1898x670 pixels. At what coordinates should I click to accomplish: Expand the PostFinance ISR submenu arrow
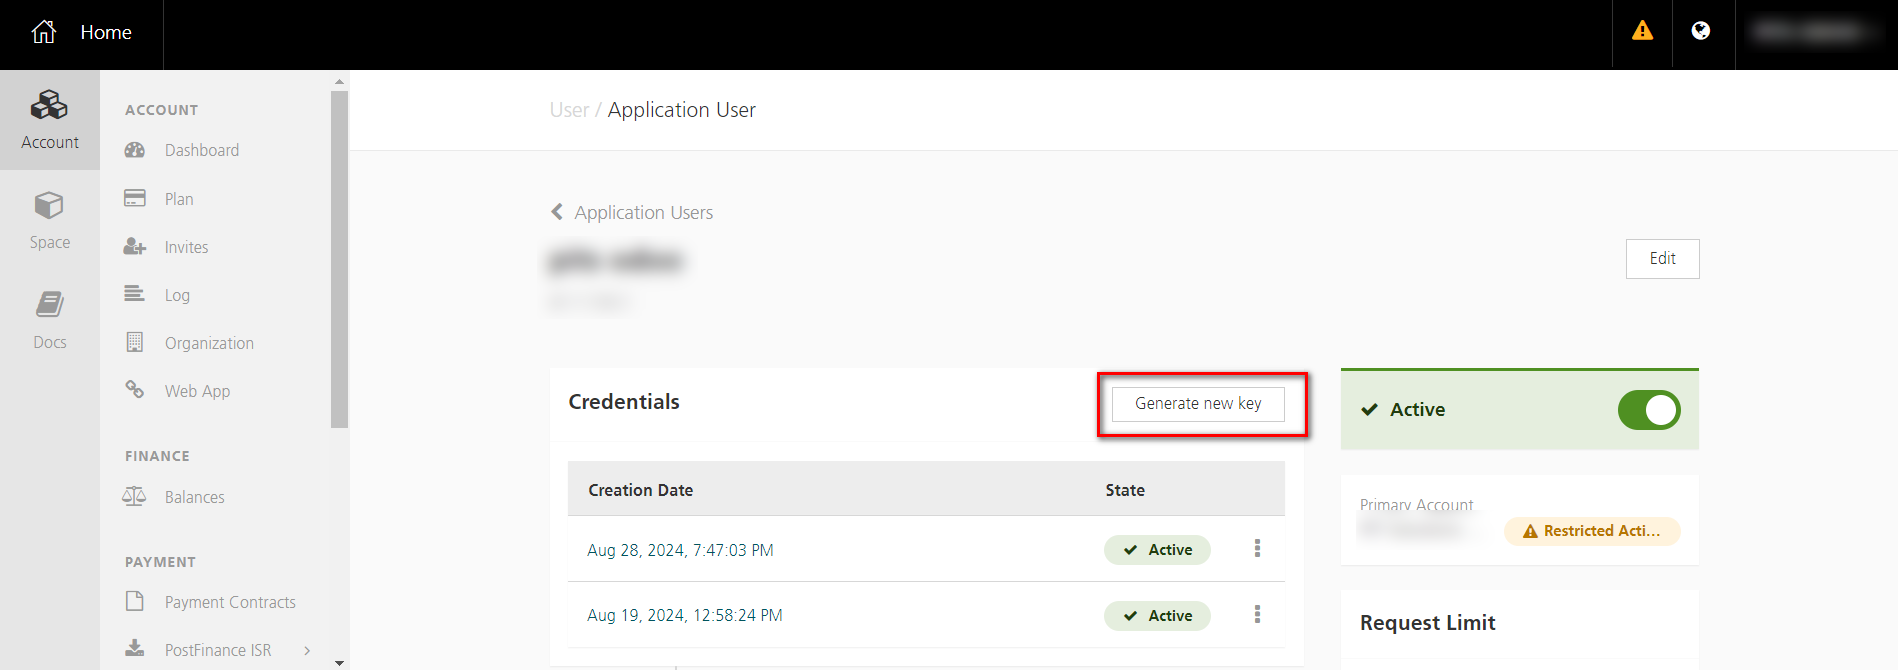(x=307, y=650)
